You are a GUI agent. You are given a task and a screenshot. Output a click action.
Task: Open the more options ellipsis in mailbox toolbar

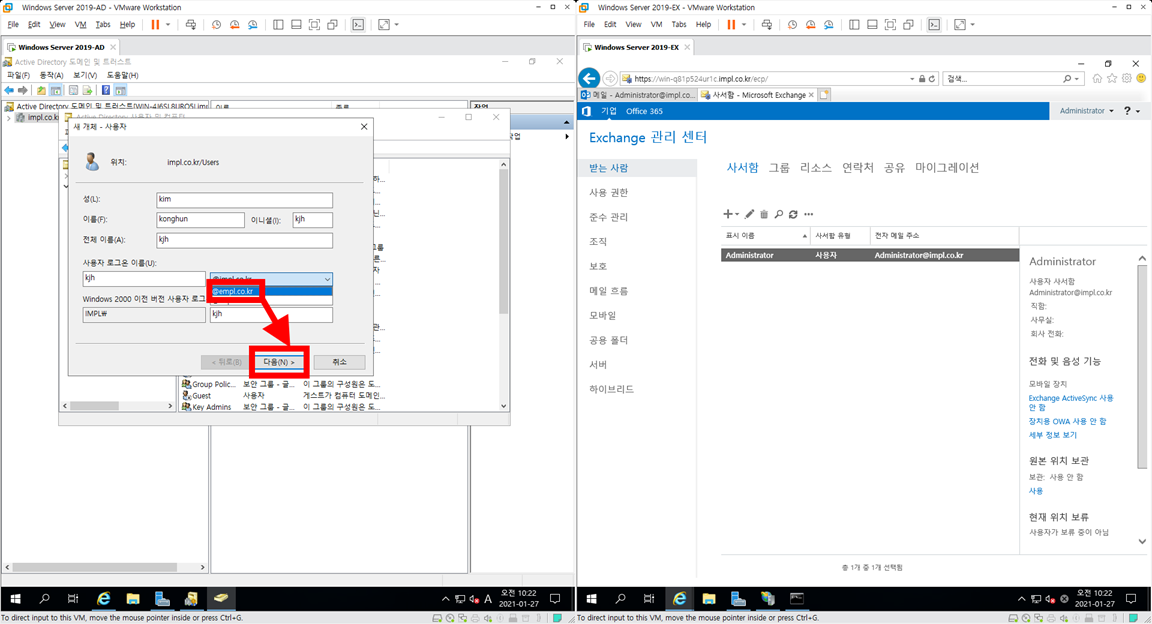[x=809, y=214]
